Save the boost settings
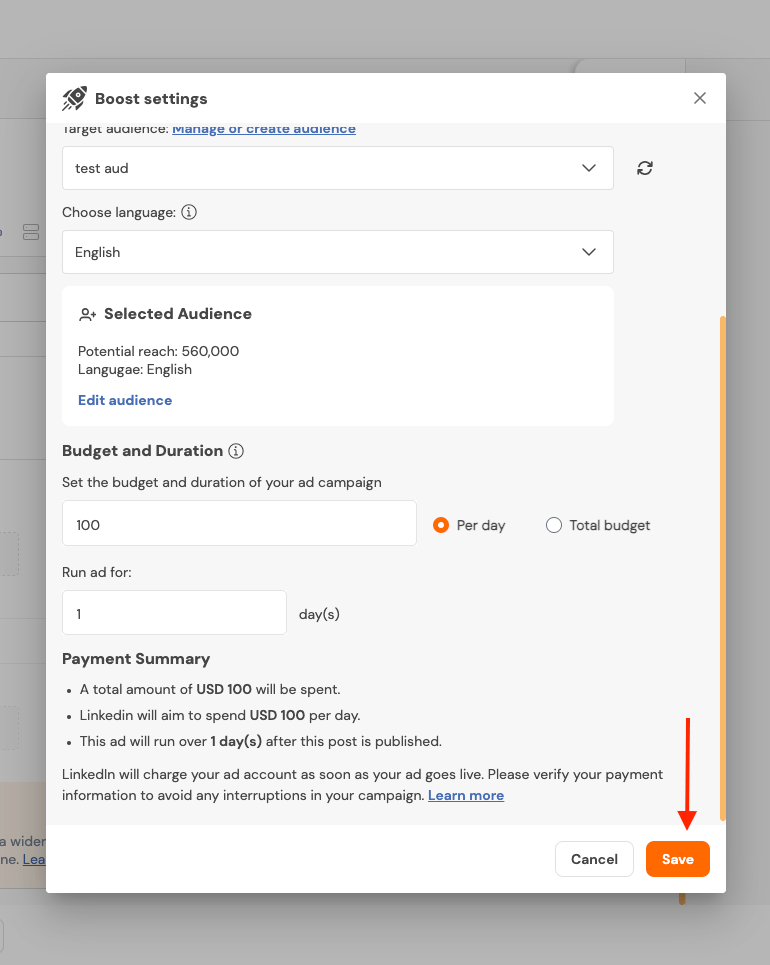This screenshot has height=965, width=770. pyautogui.click(x=678, y=859)
